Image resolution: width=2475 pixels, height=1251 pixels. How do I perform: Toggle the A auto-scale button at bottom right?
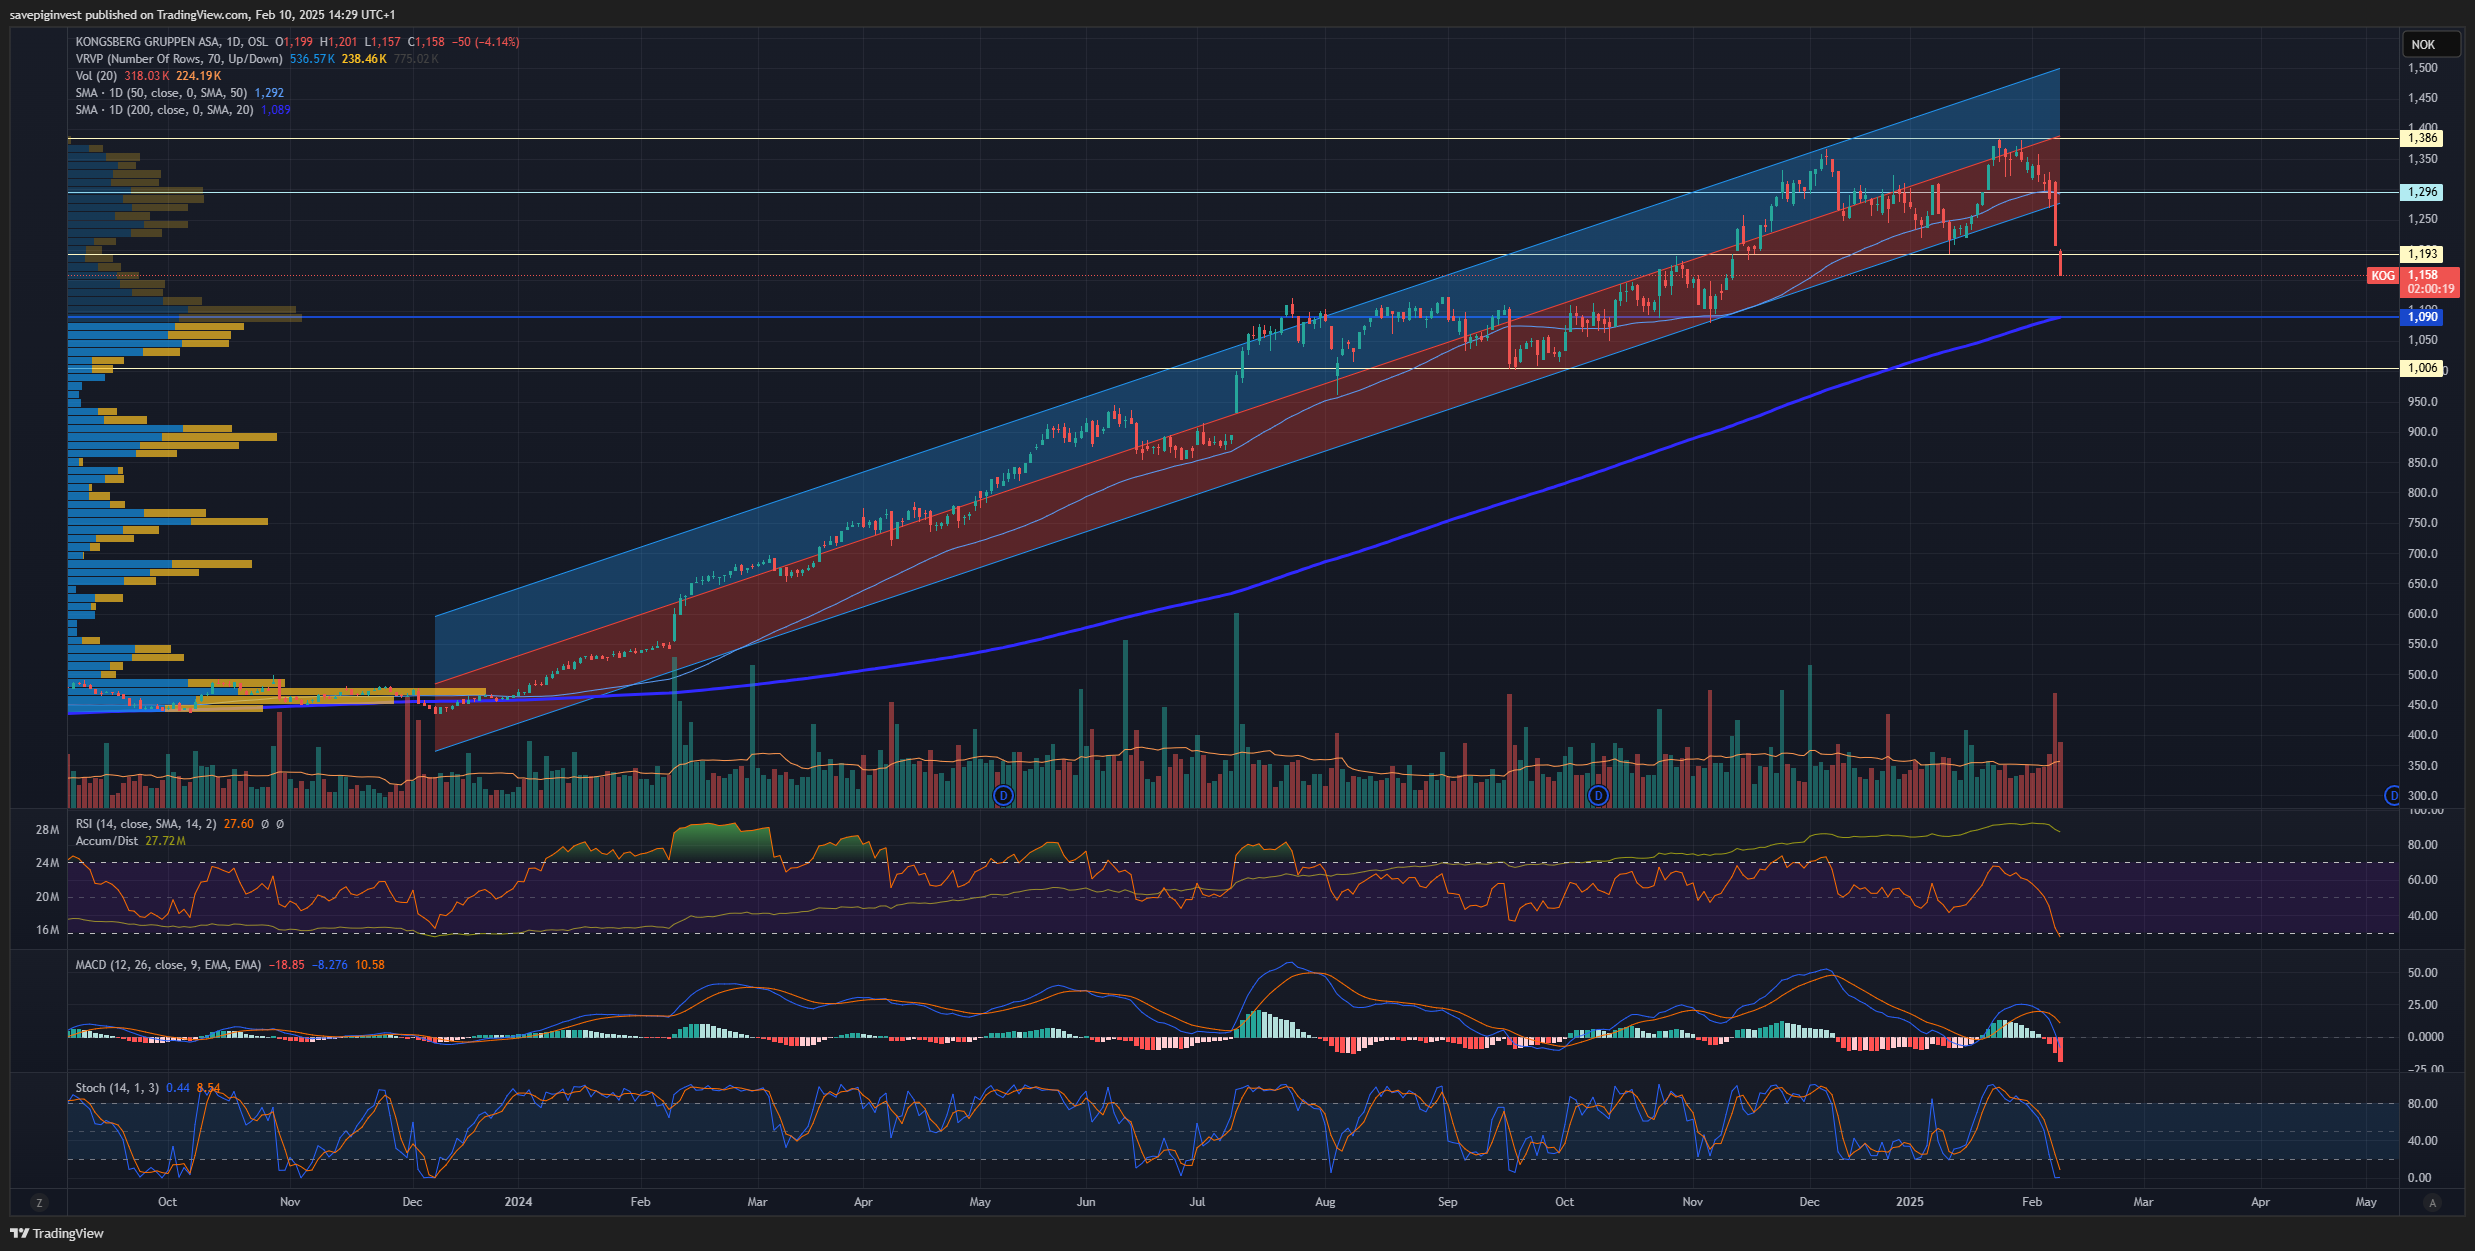(2433, 1202)
